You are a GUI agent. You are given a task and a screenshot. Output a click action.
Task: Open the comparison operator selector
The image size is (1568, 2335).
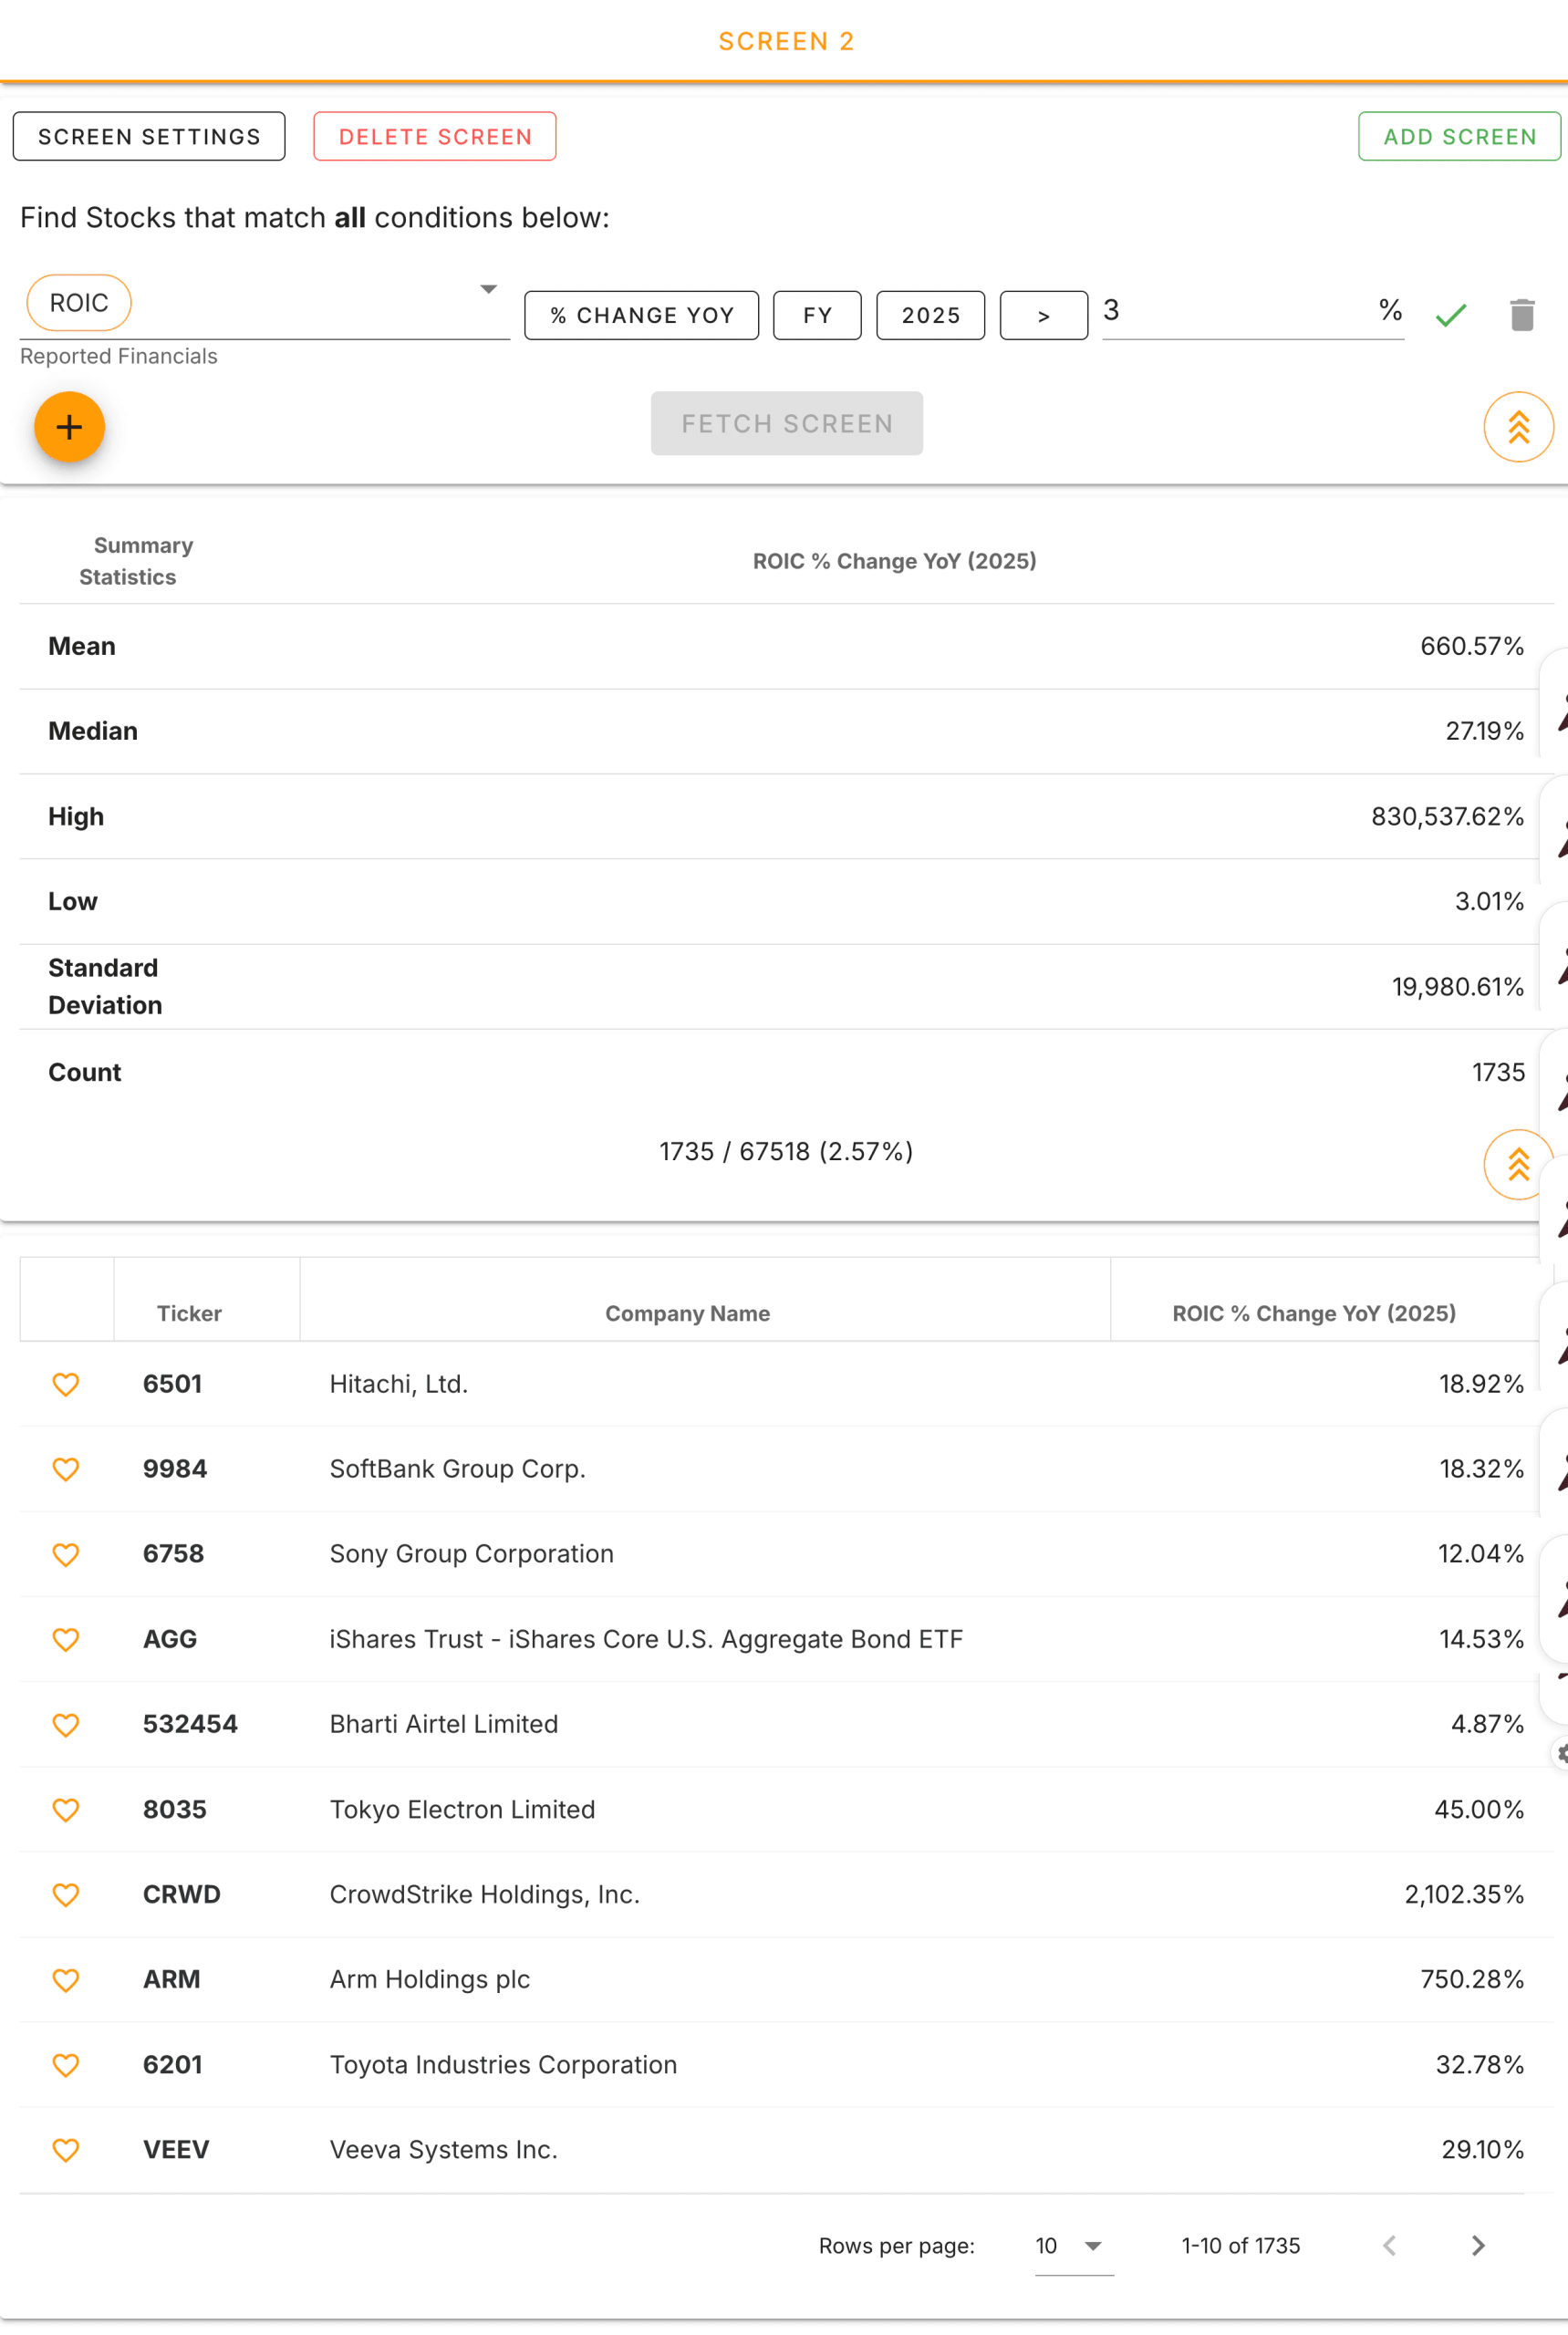coord(1043,315)
